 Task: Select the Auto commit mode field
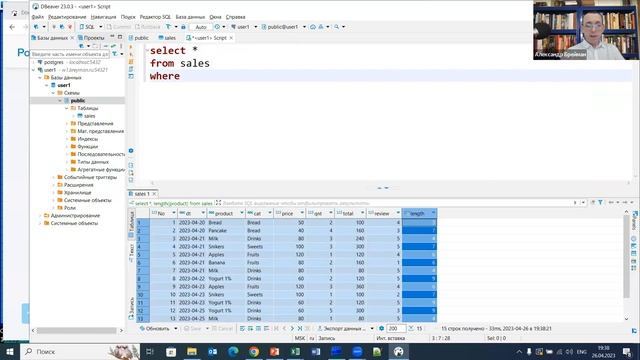tap(201, 27)
